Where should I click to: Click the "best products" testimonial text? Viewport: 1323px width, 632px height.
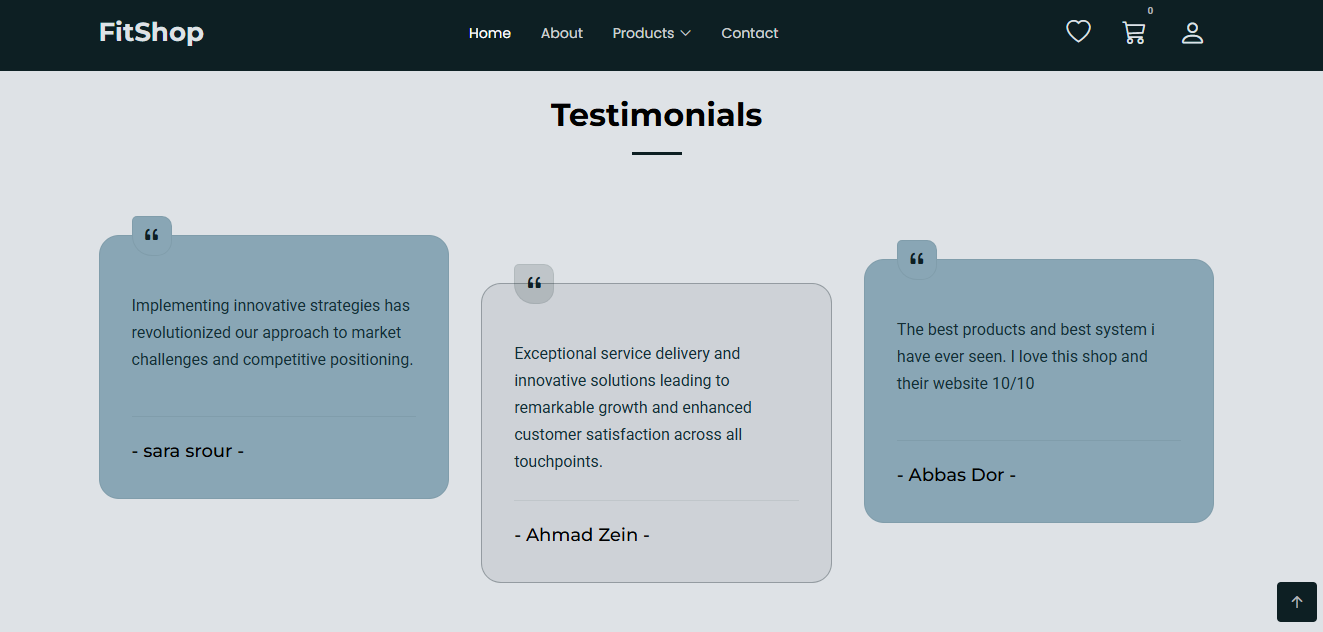pos(1025,356)
